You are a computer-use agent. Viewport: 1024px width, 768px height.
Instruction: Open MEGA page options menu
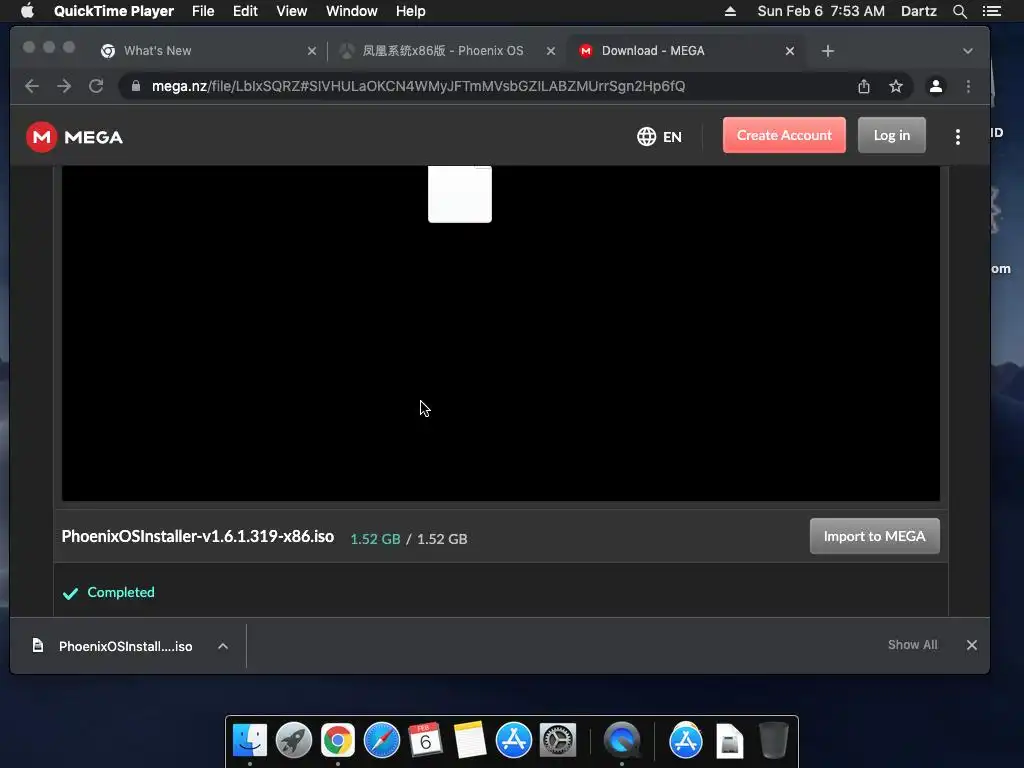coord(958,136)
